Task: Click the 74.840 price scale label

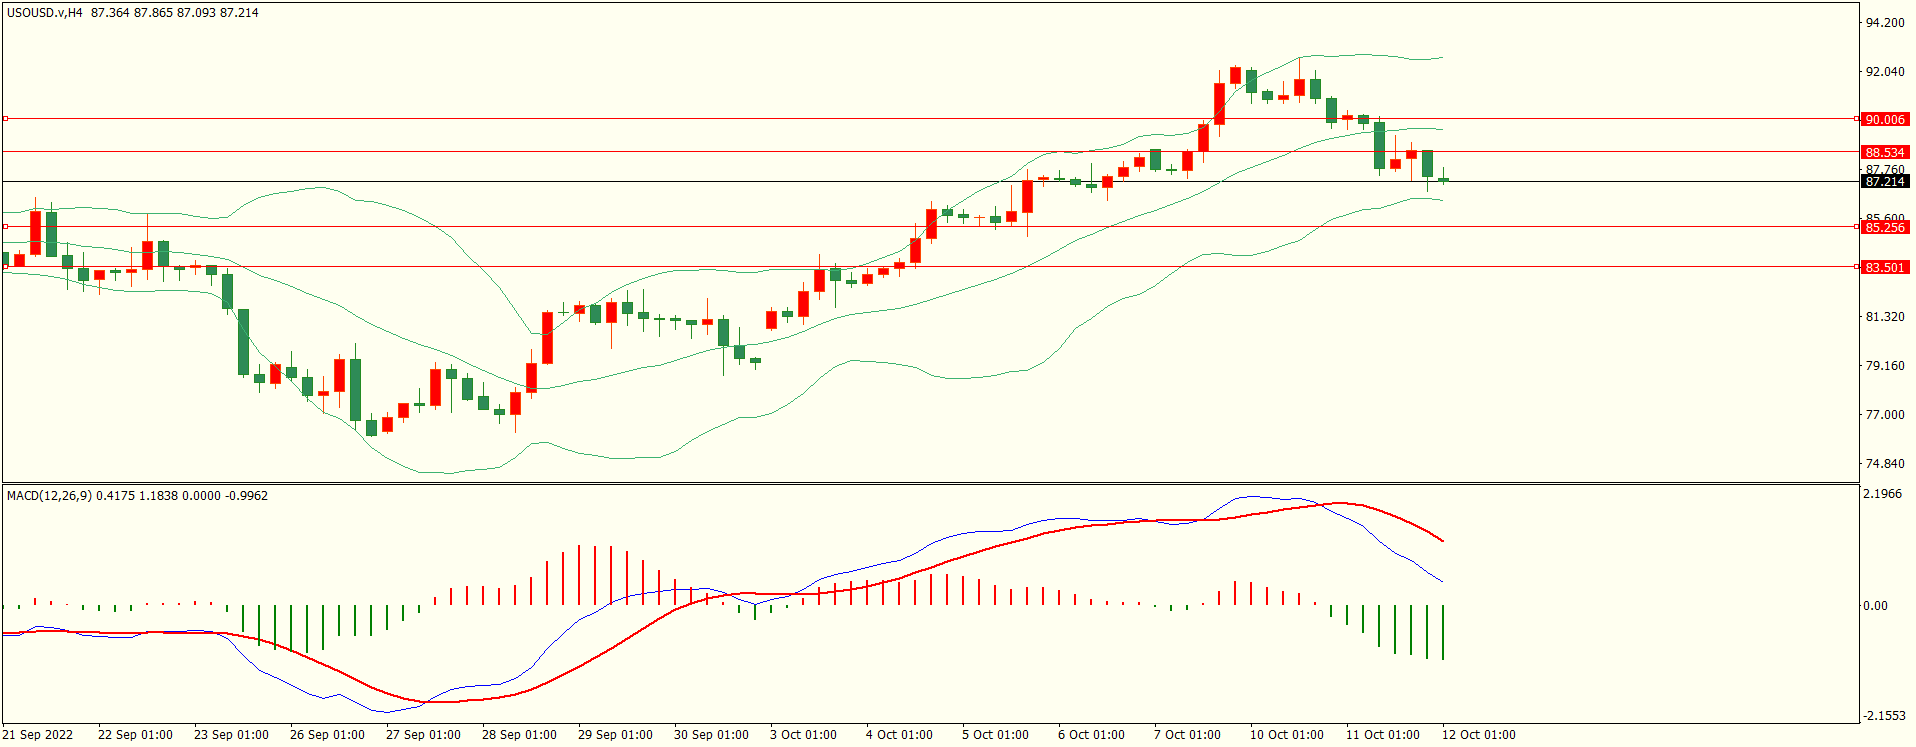Action: tap(1884, 464)
